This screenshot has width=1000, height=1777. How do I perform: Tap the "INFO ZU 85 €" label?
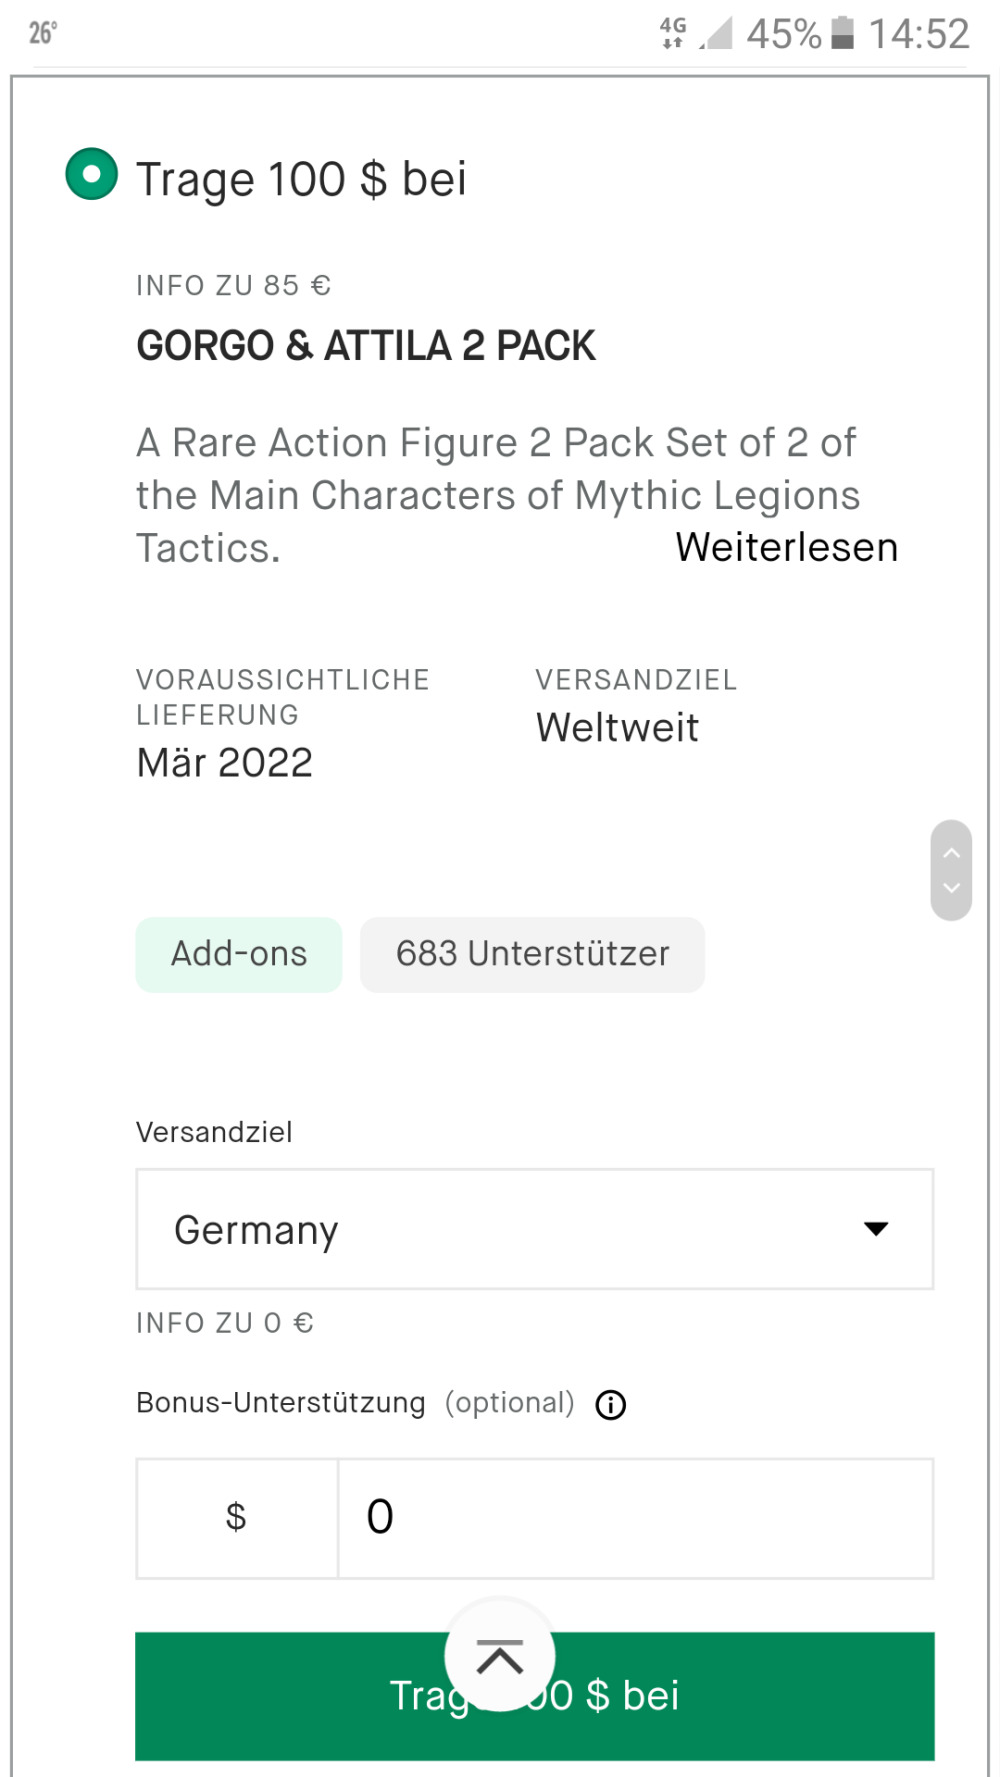pos(234,286)
